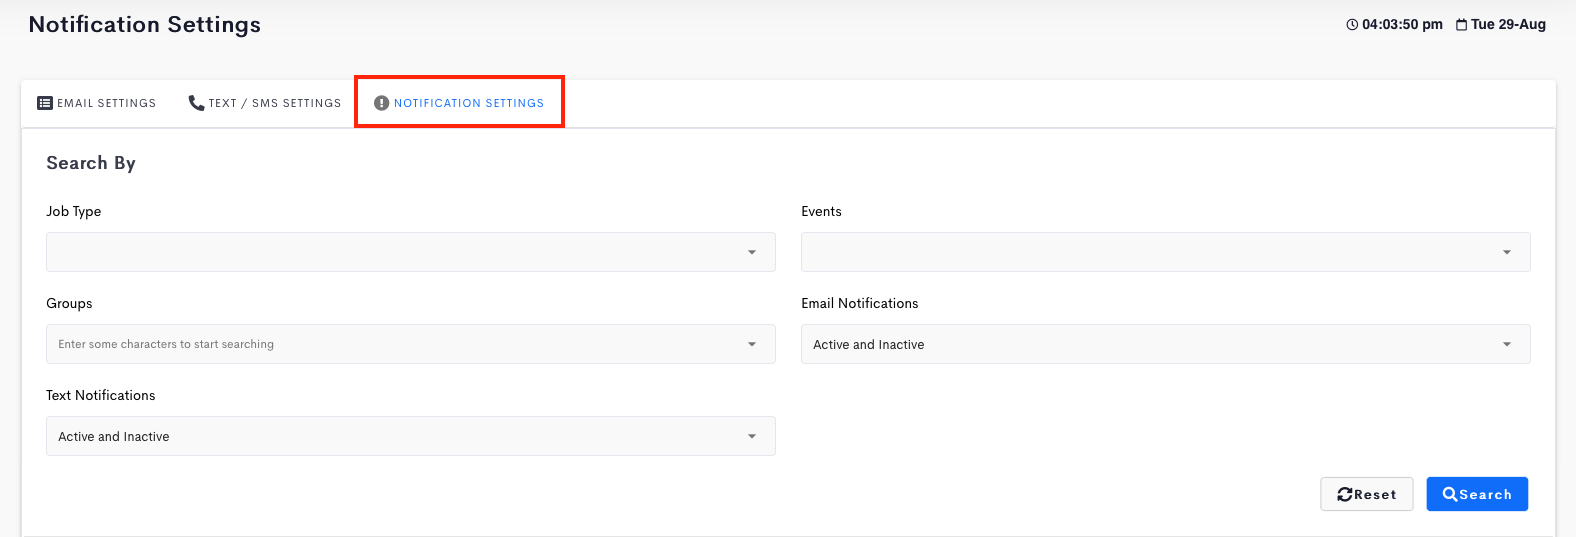Click the calendar icon next to Tue 29-Aug

pos(1462,24)
